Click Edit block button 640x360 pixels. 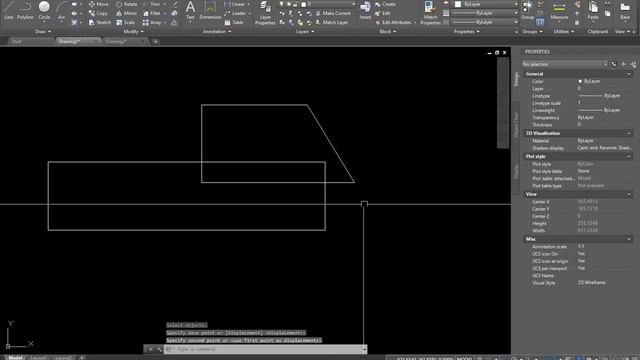click(x=382, y=13)
